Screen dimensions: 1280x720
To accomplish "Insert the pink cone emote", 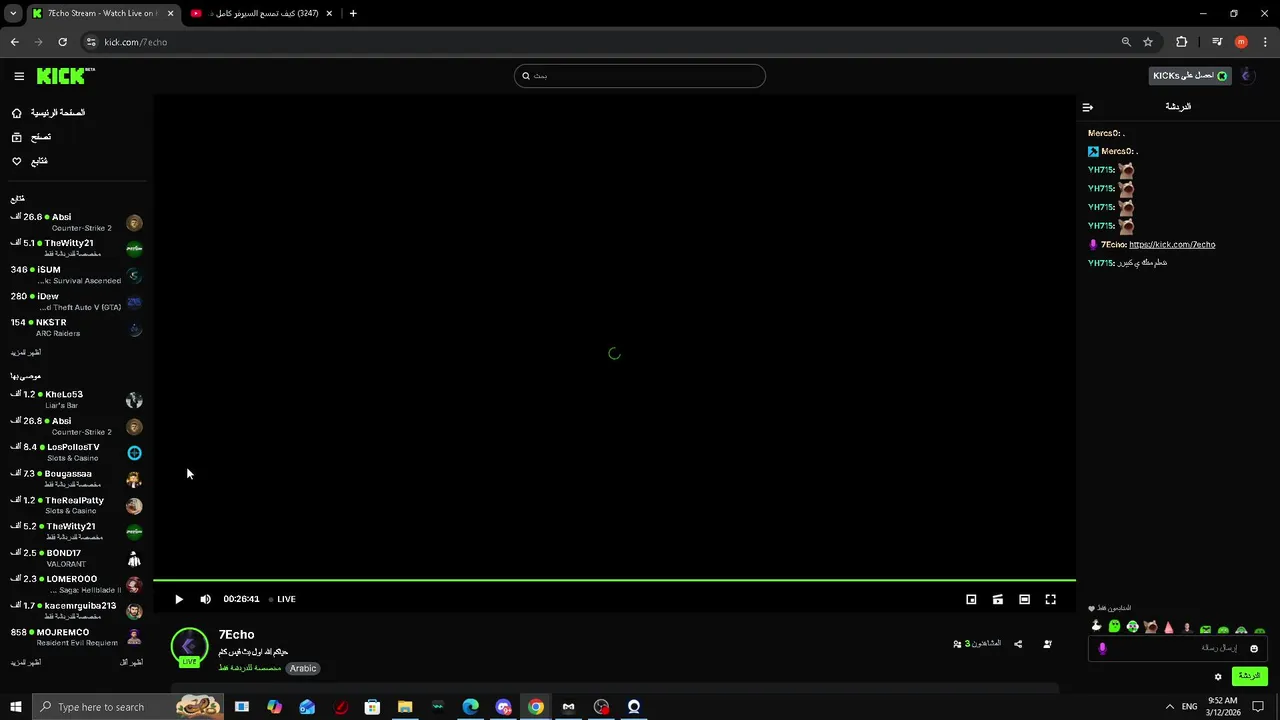I will point(1168,627).
